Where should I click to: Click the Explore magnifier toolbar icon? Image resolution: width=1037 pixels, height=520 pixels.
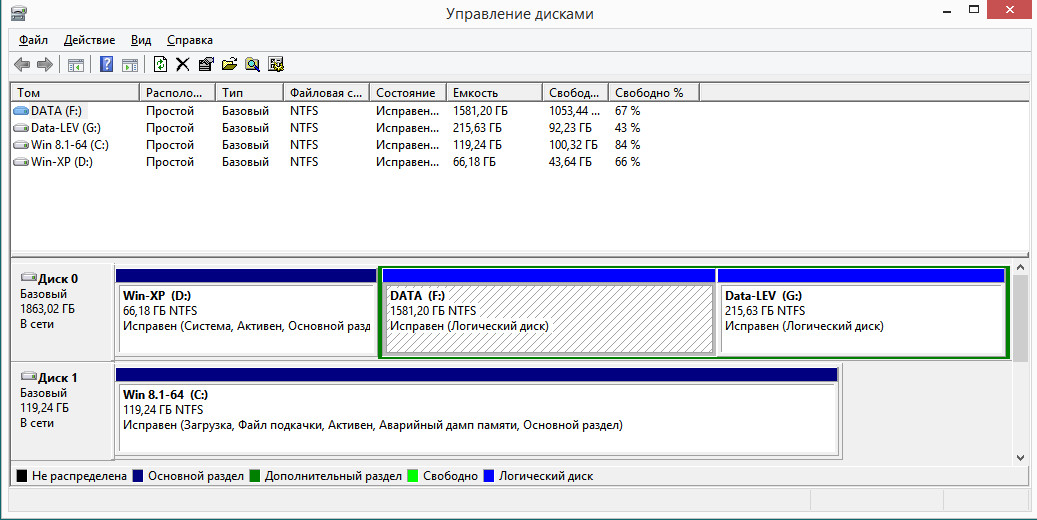[x=252, y=64]
